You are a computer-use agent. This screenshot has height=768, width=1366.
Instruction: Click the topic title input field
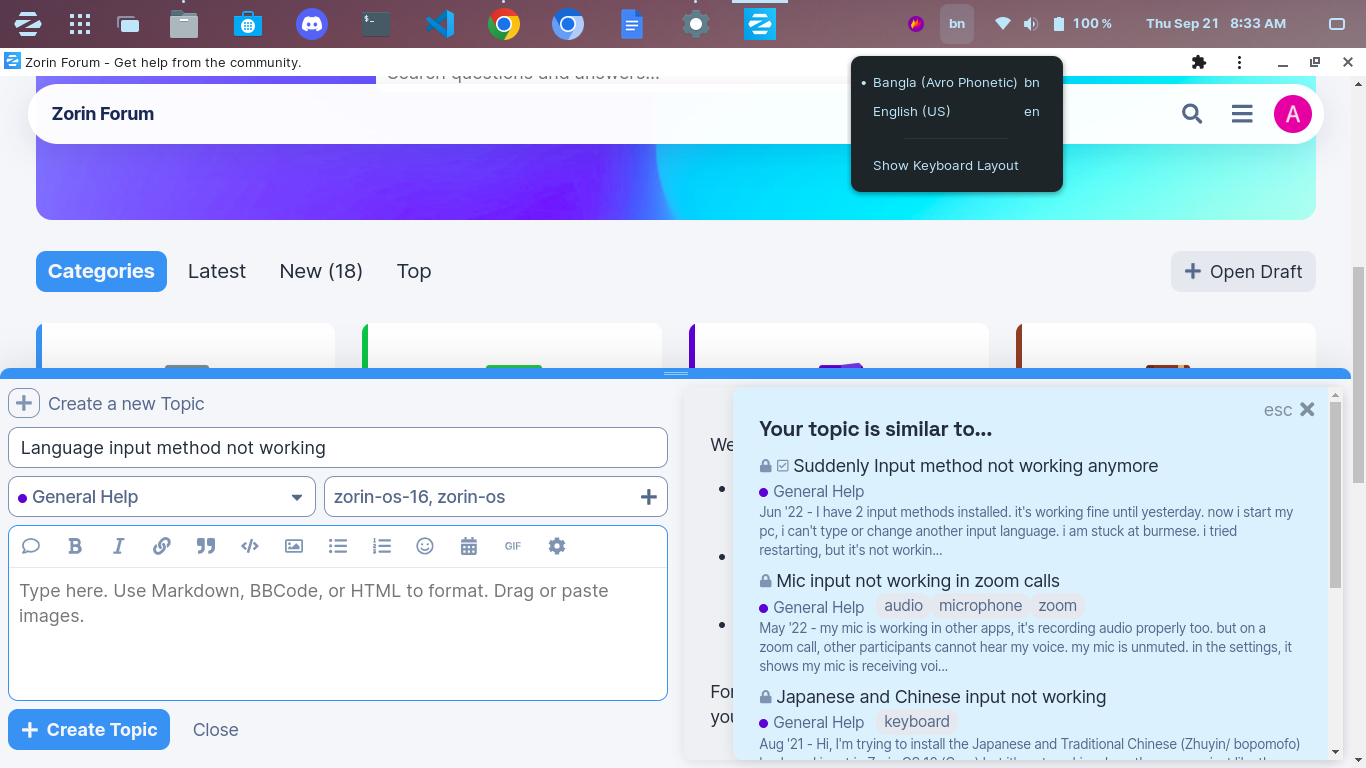pyautogui.click(x=338, y=448)
